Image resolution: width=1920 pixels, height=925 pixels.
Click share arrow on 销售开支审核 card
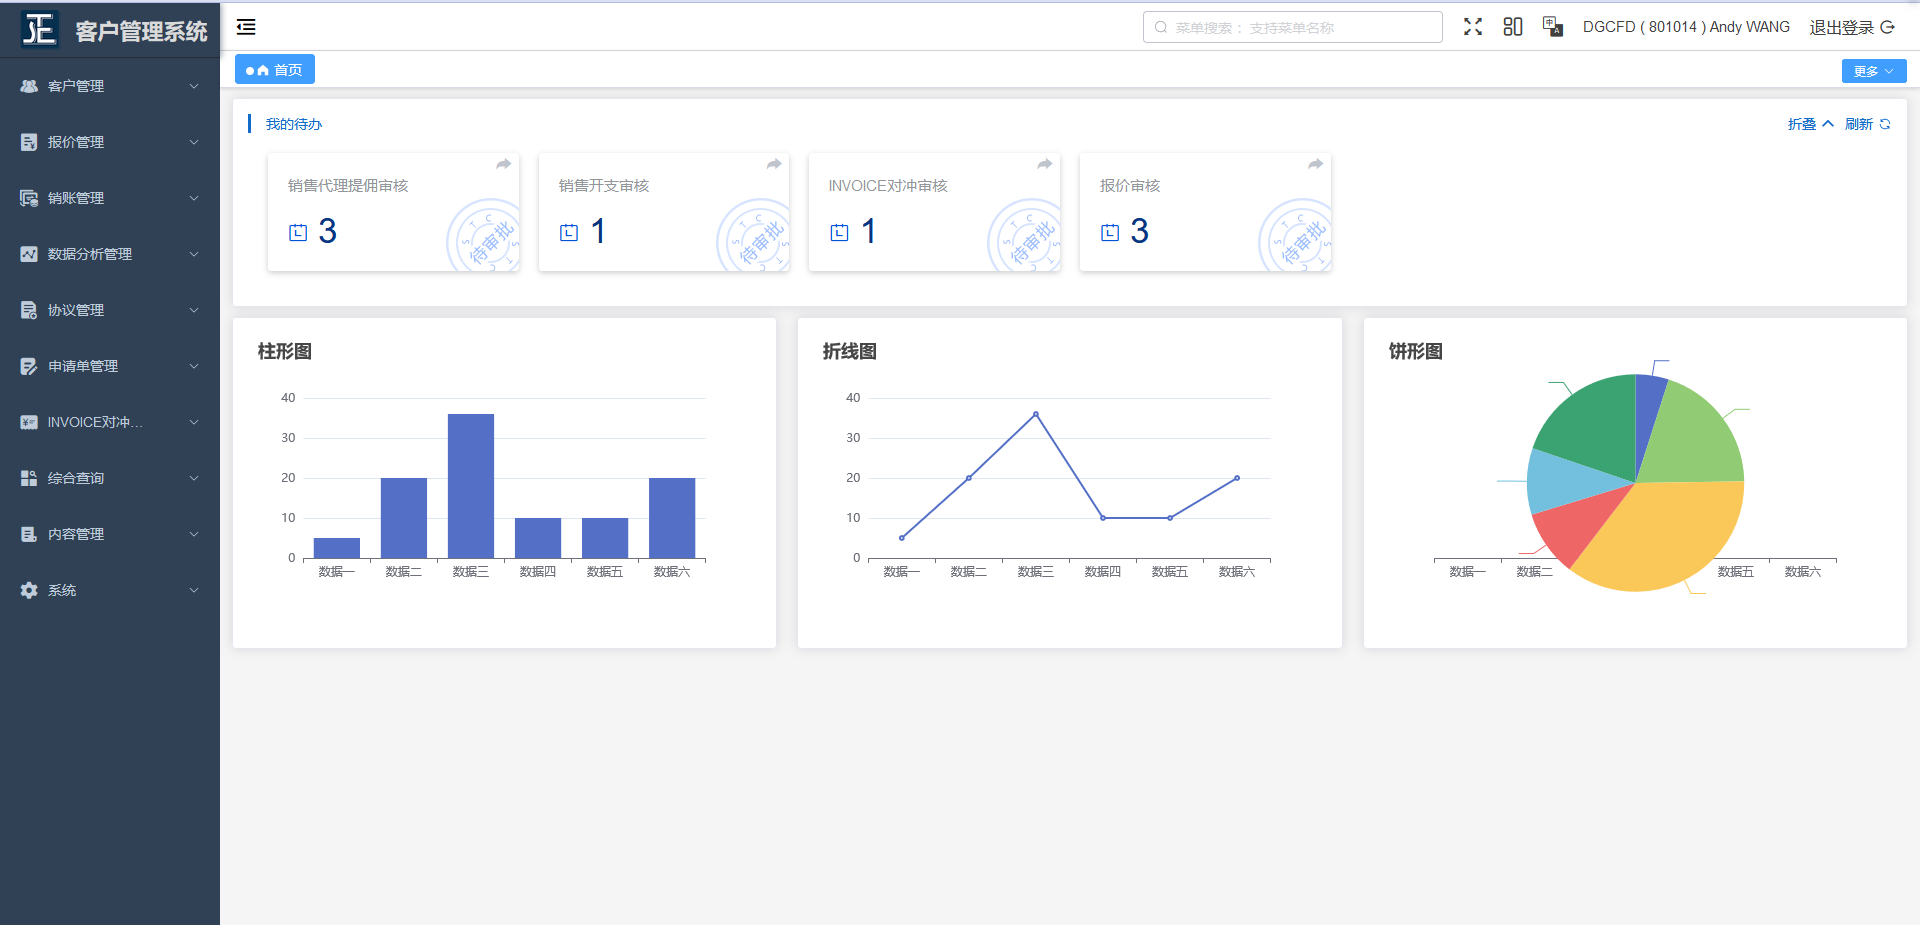pos(774,164)
